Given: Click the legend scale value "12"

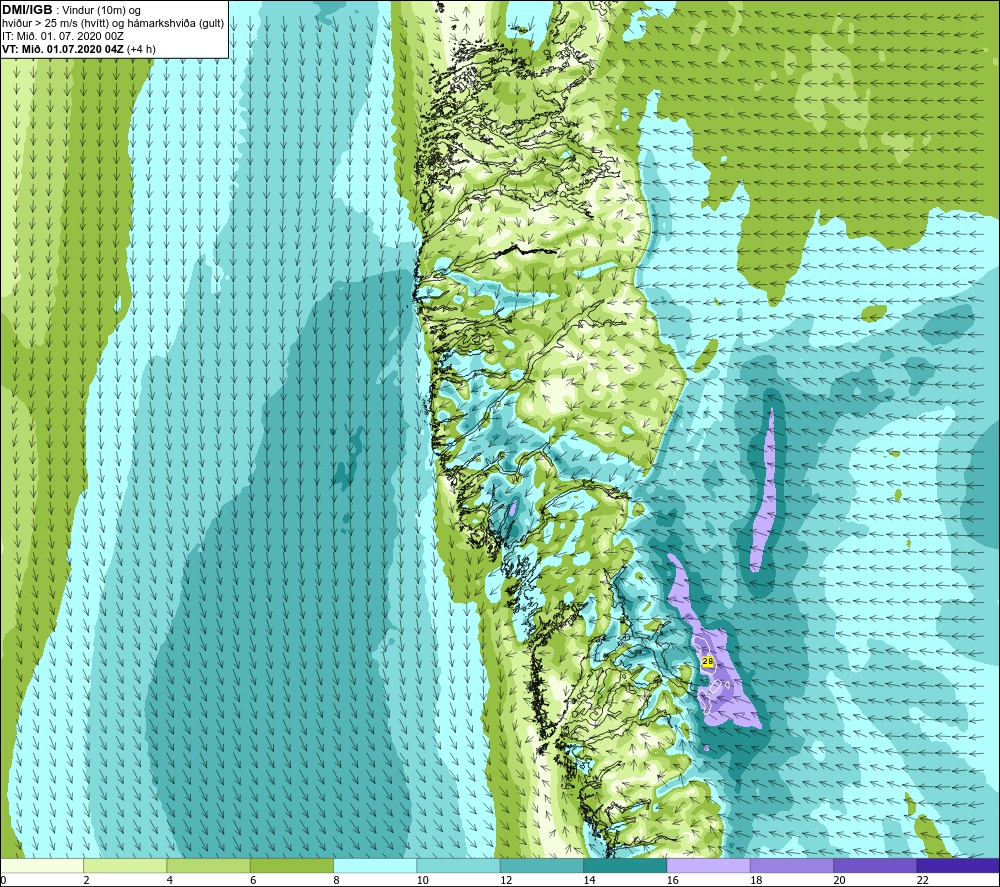Looking at the screenshot, I should [506, 880].
